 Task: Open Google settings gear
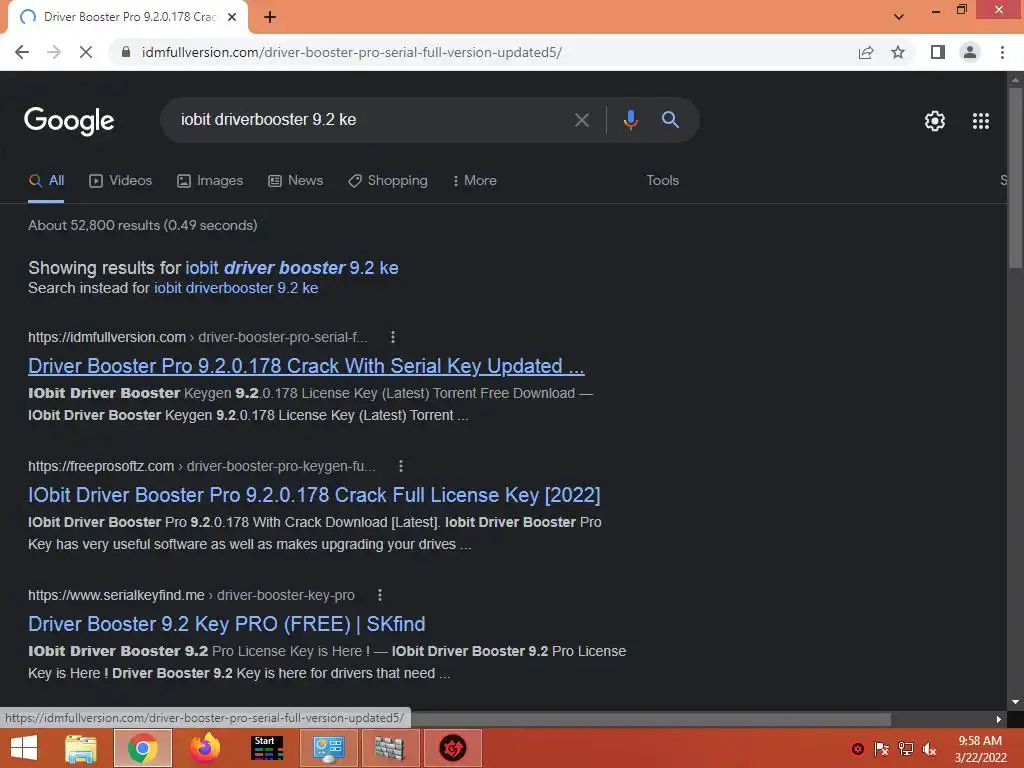(935, 121)
